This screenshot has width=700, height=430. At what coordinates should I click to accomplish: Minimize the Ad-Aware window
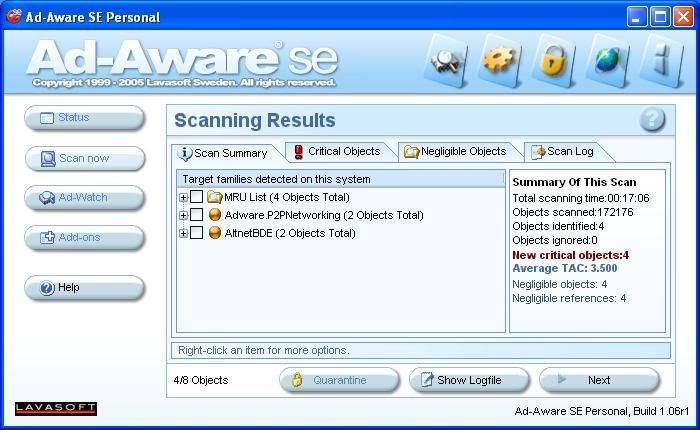point(637,17)
